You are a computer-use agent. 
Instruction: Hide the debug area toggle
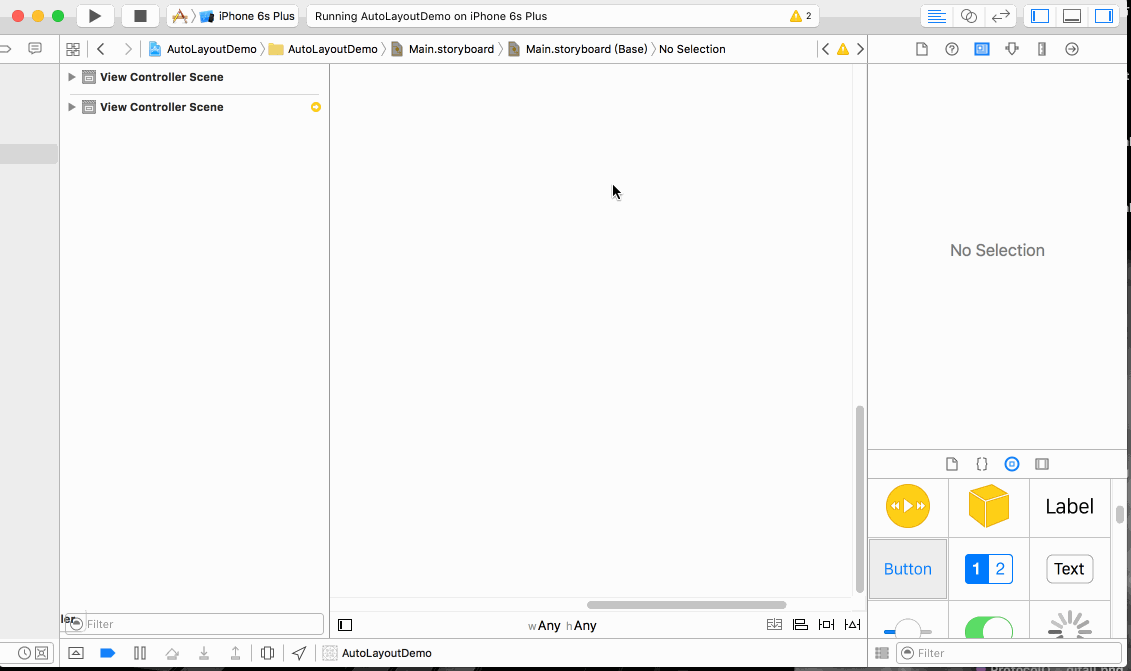click(x=76, y=653)
